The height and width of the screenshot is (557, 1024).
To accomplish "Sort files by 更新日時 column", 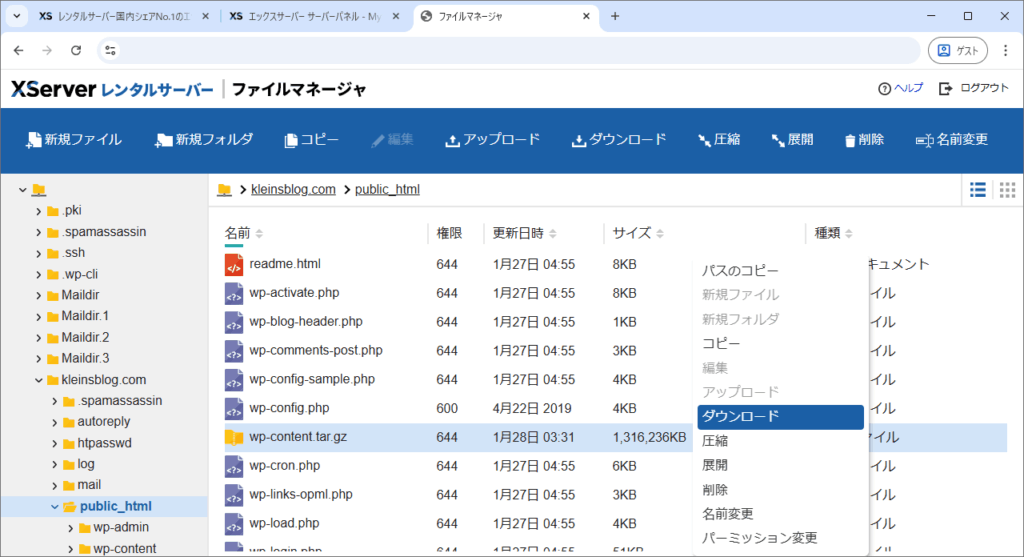I will (x=518, y=233).
